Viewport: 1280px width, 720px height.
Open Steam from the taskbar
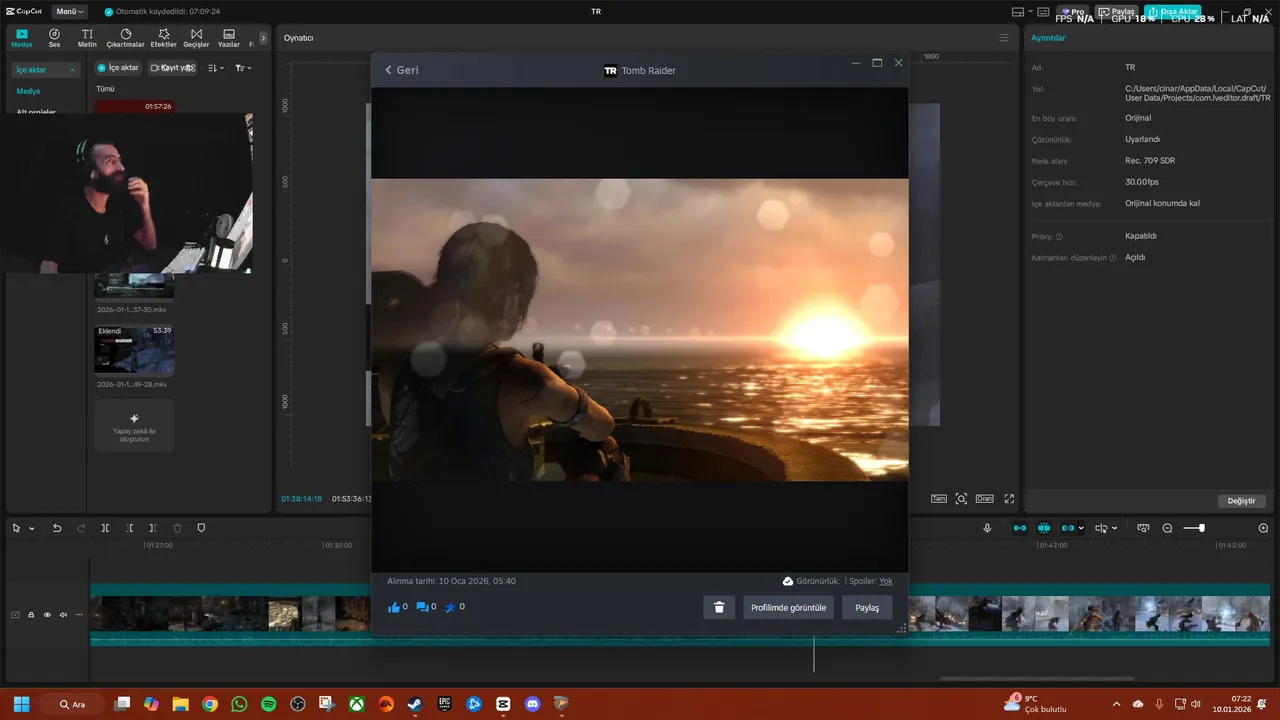pos(414,704)
